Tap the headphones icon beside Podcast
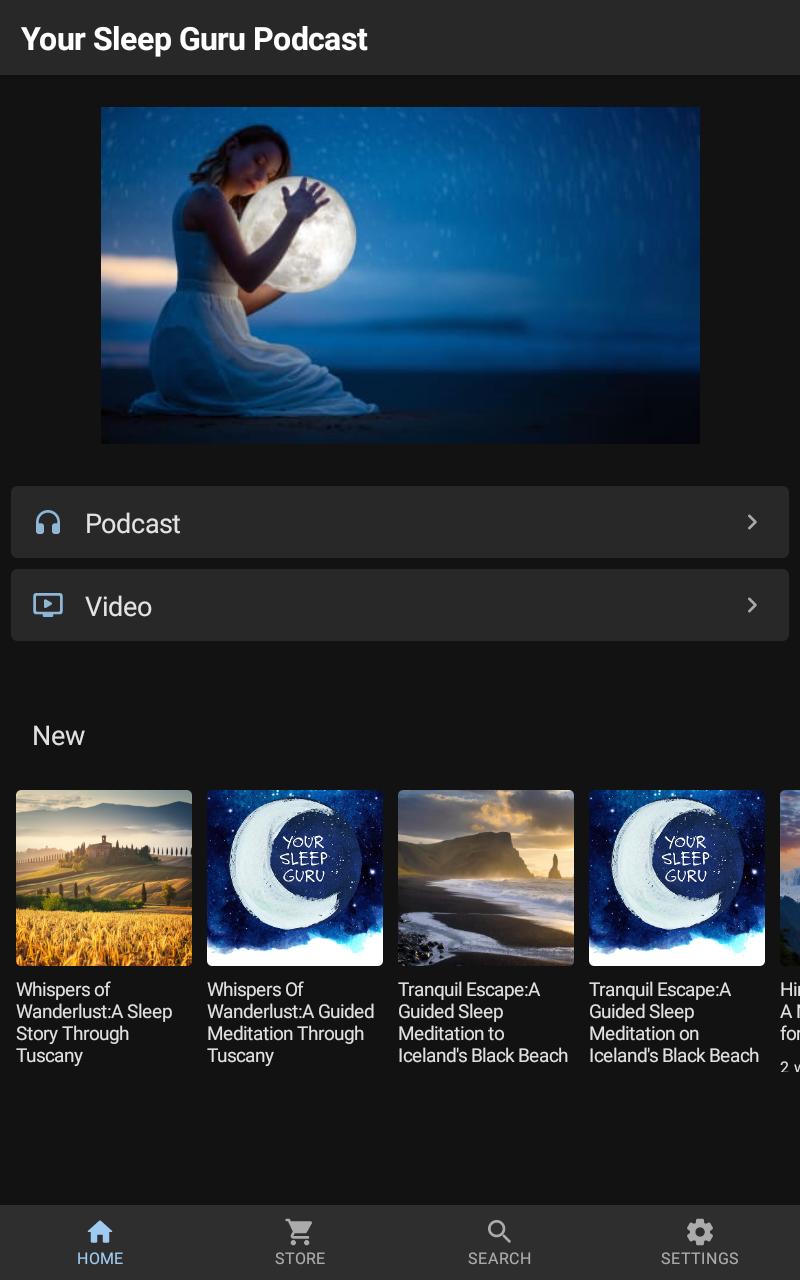 click(x=48, y=523)
